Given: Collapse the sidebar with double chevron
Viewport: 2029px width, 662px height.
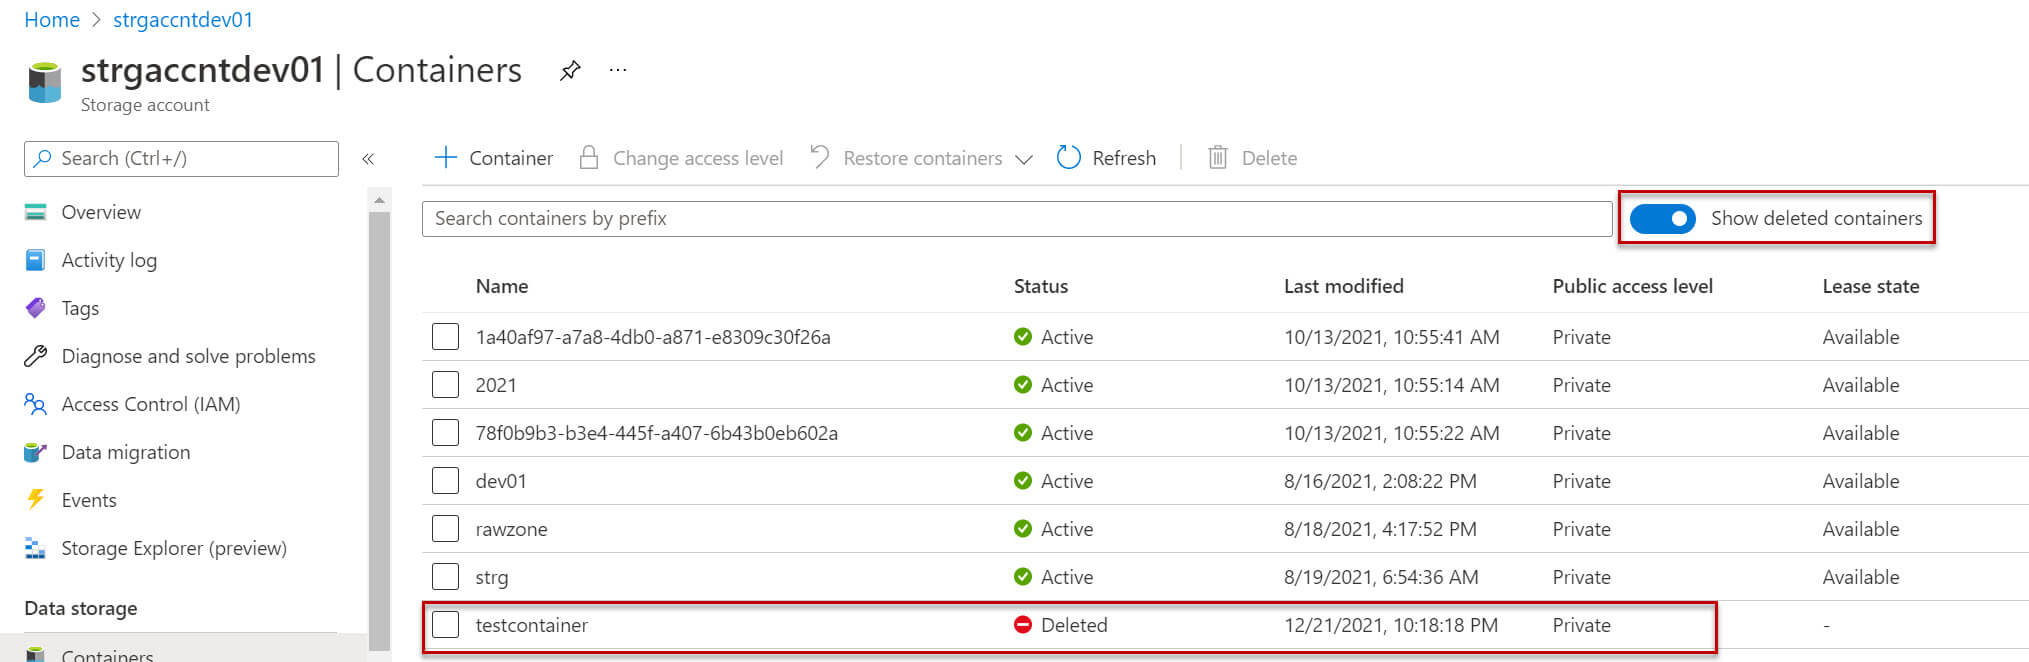Looking at the screenshot, I should coord(368,159).
